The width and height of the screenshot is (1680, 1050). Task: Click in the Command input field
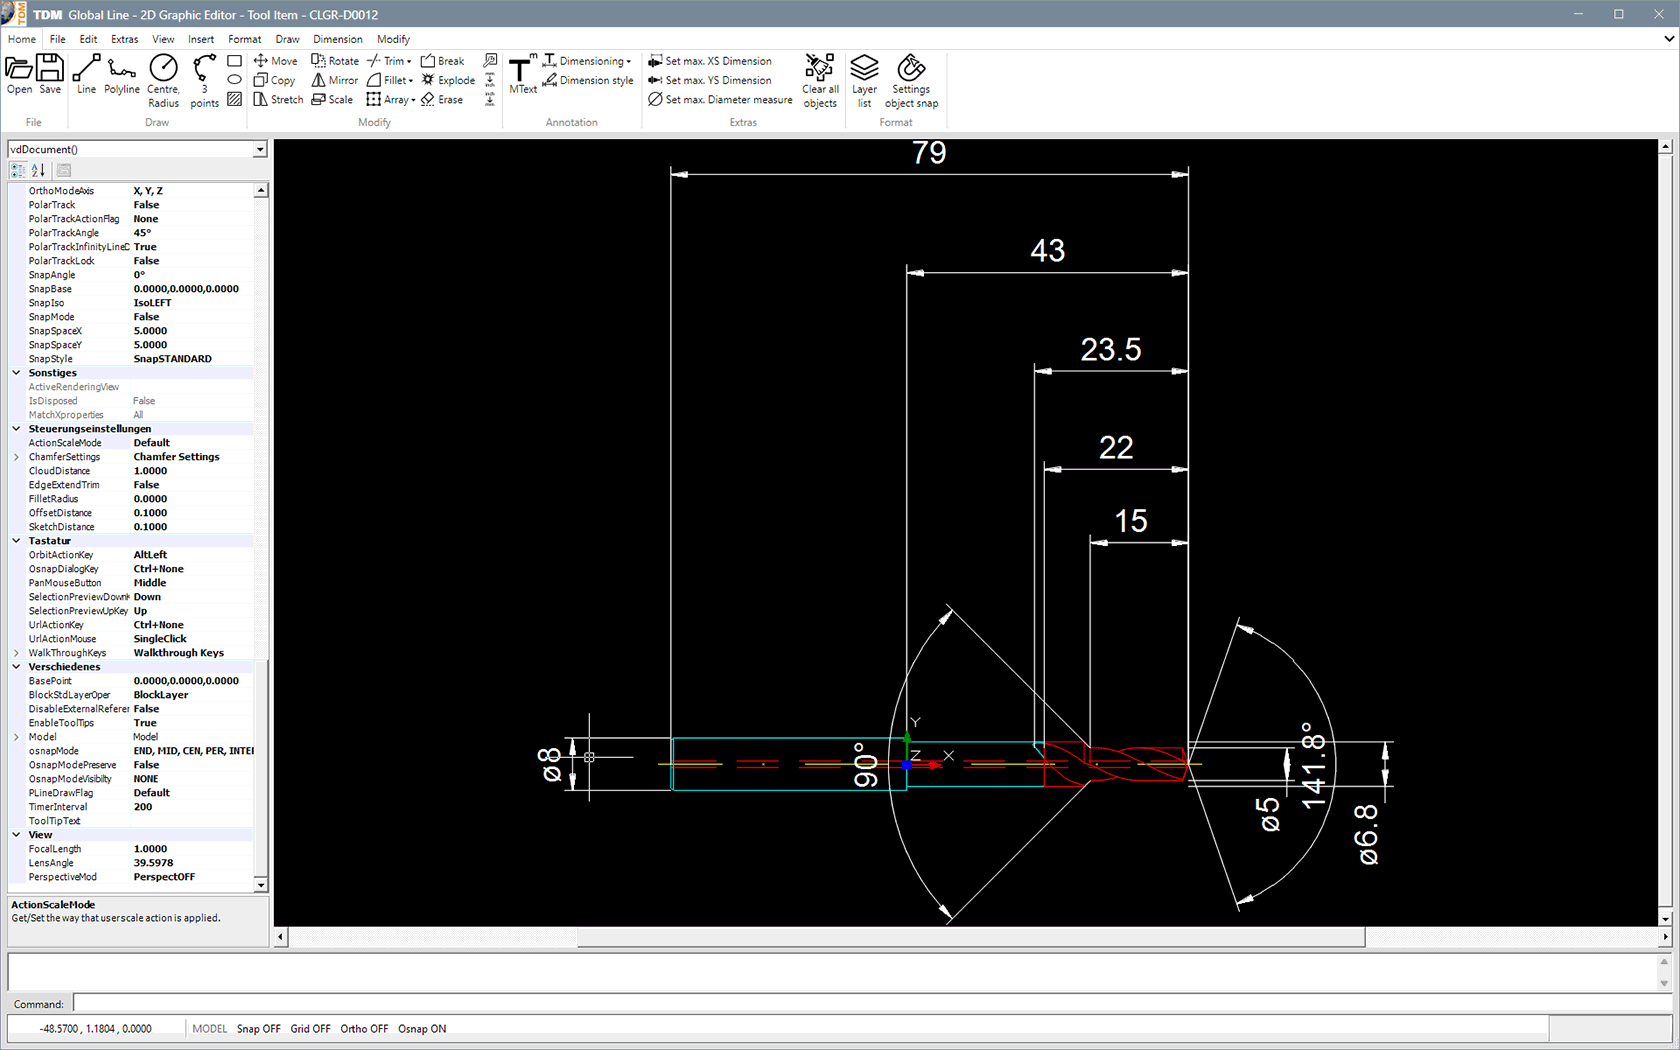coord(872,1003)
